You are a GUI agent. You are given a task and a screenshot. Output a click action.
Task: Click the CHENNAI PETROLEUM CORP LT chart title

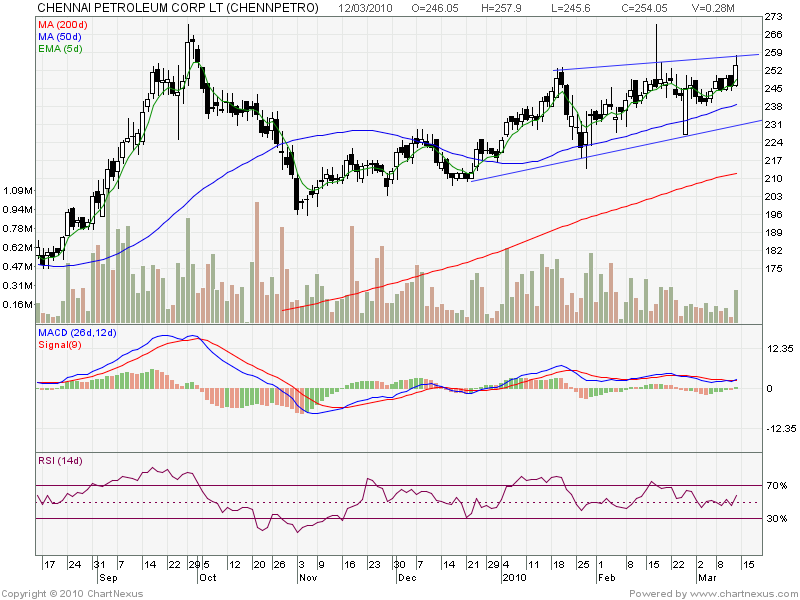pos(180,10)
